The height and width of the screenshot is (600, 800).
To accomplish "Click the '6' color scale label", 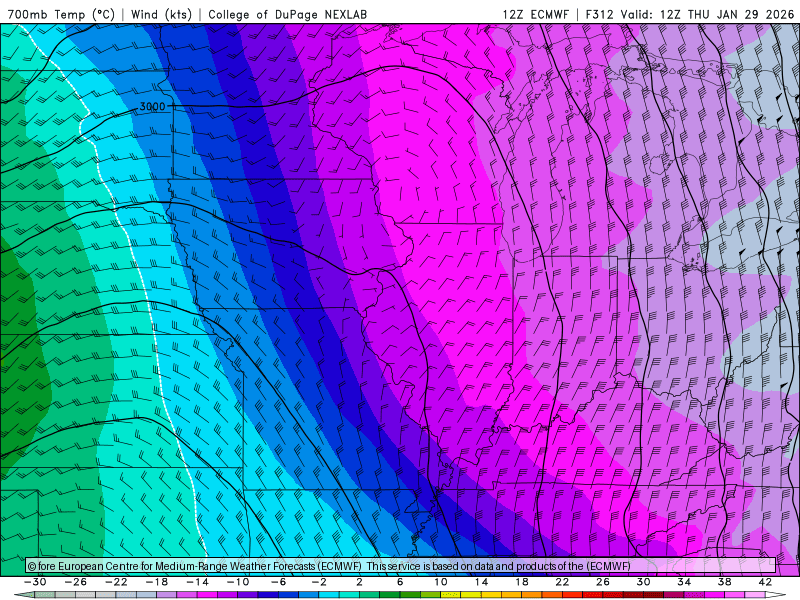I will [x=400, y=582].
